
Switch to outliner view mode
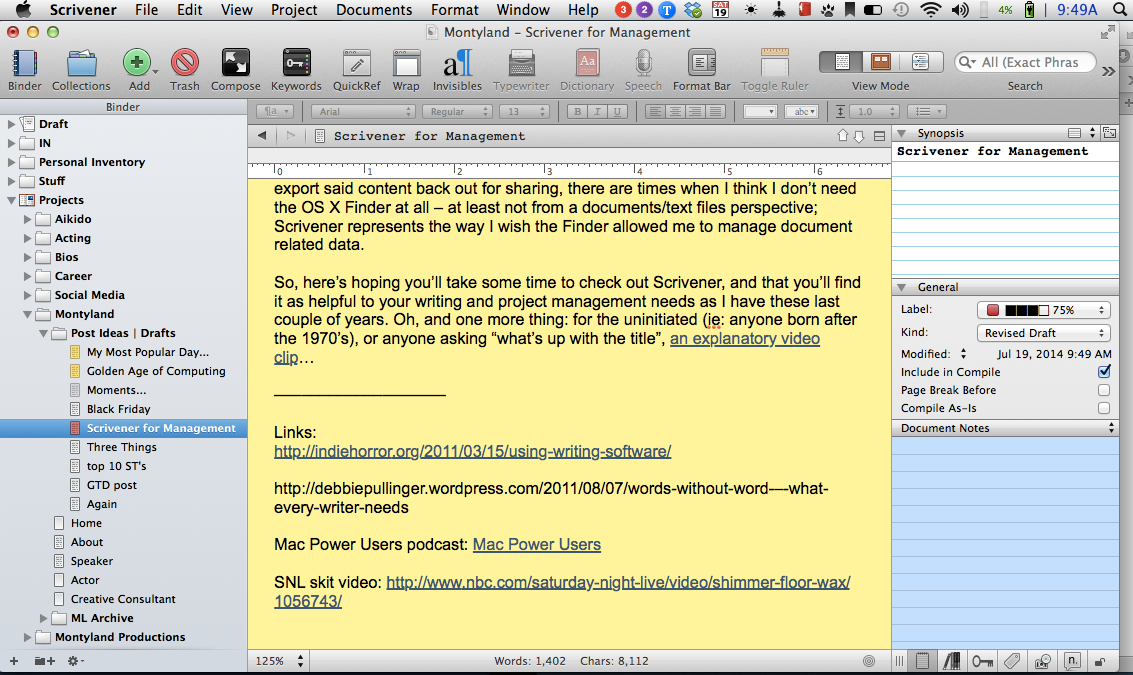920,62
